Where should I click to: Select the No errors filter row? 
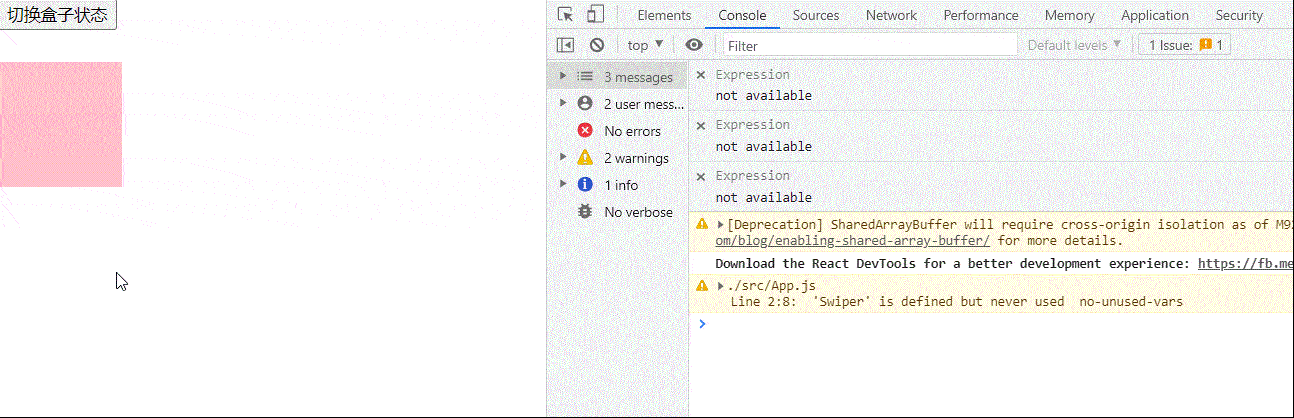tap(618, 131)
